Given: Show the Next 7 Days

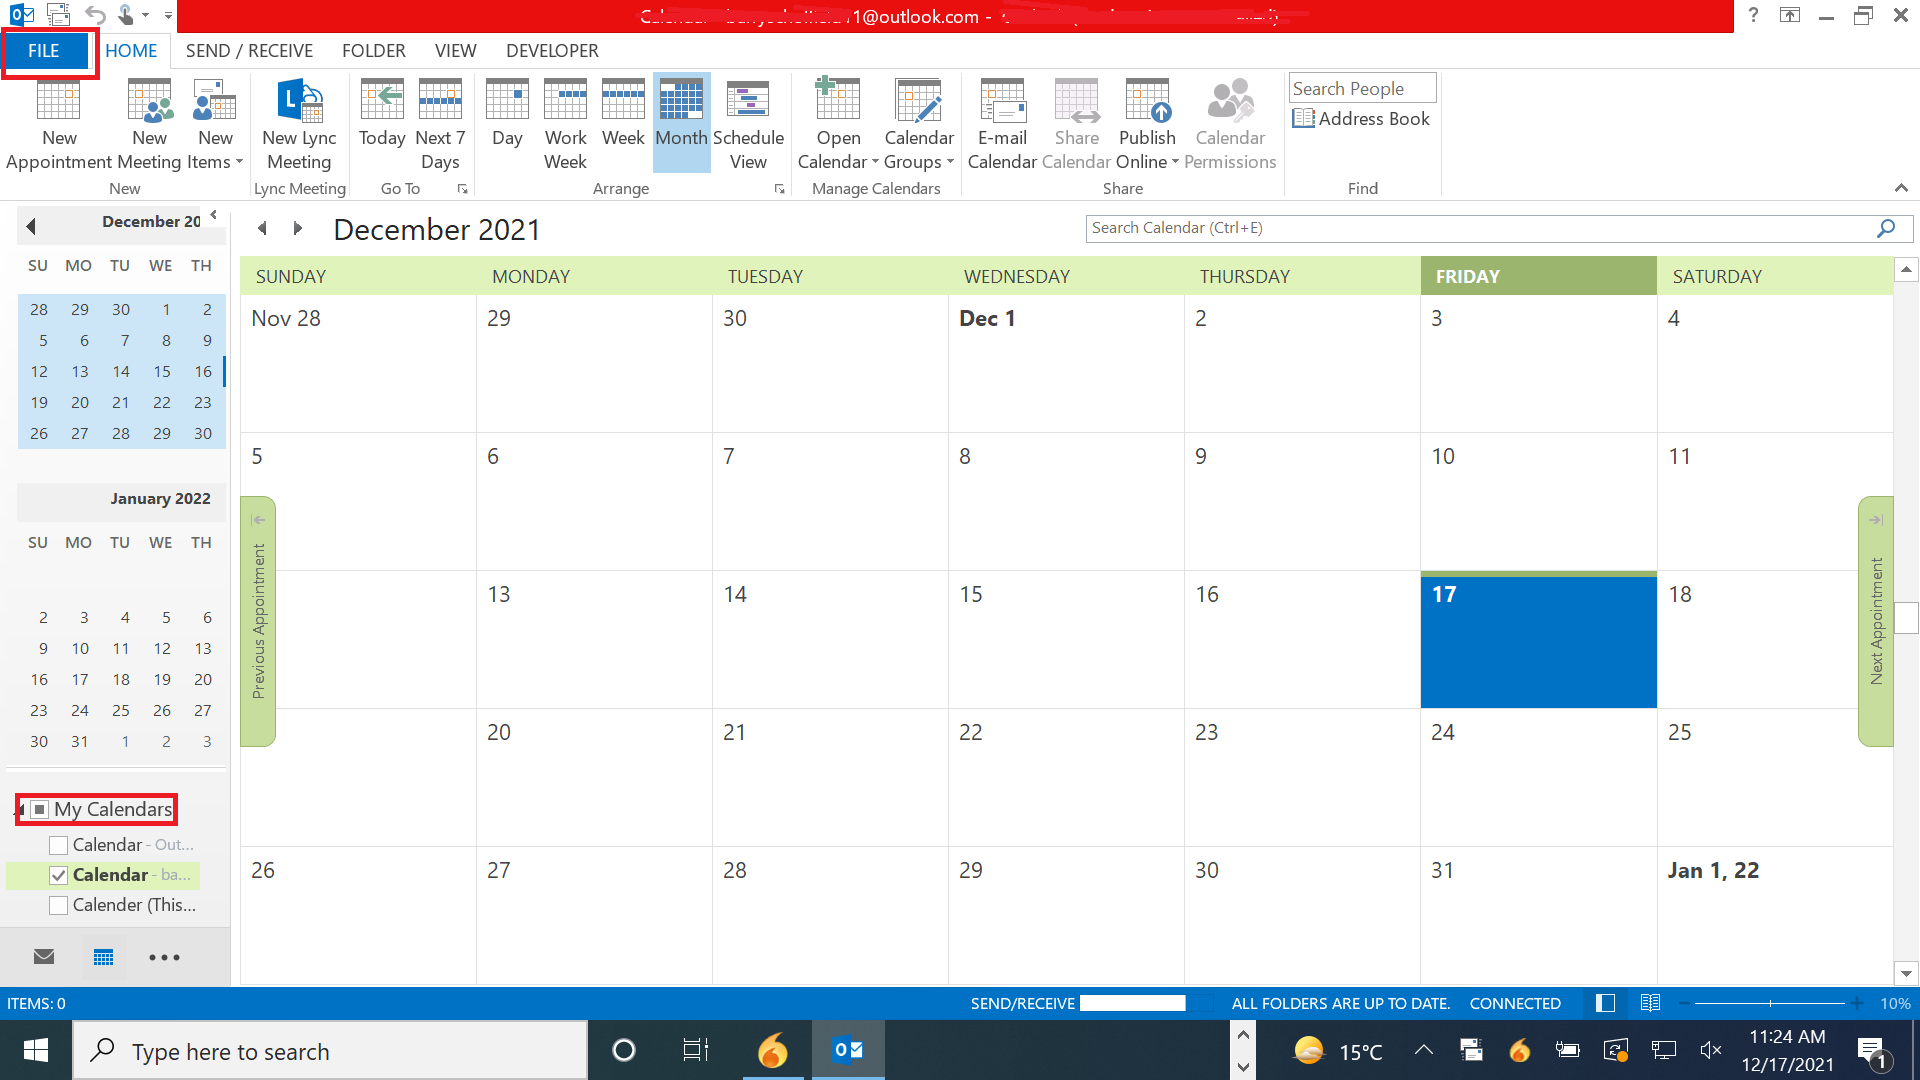Looking at the screenshot, I should pyautogui.click(x=440, y=125).
